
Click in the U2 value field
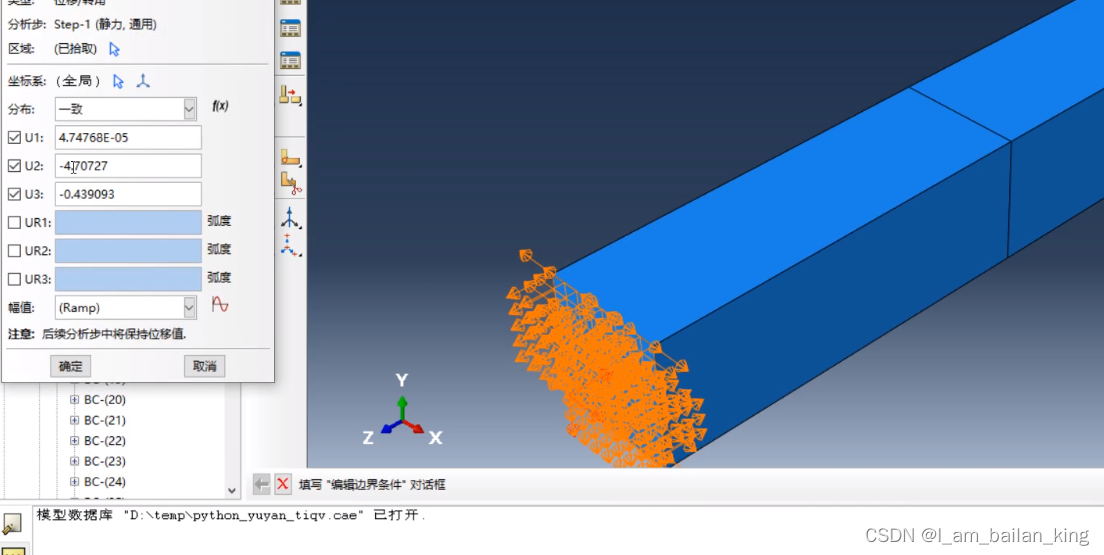(x=128, y=166)
